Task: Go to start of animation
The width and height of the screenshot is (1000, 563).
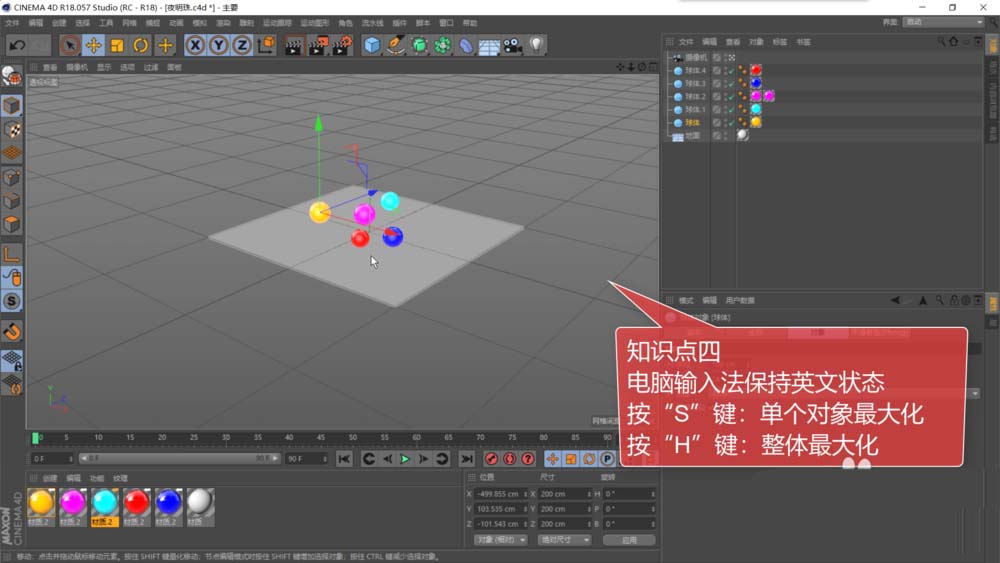Action: pos(344,459)
